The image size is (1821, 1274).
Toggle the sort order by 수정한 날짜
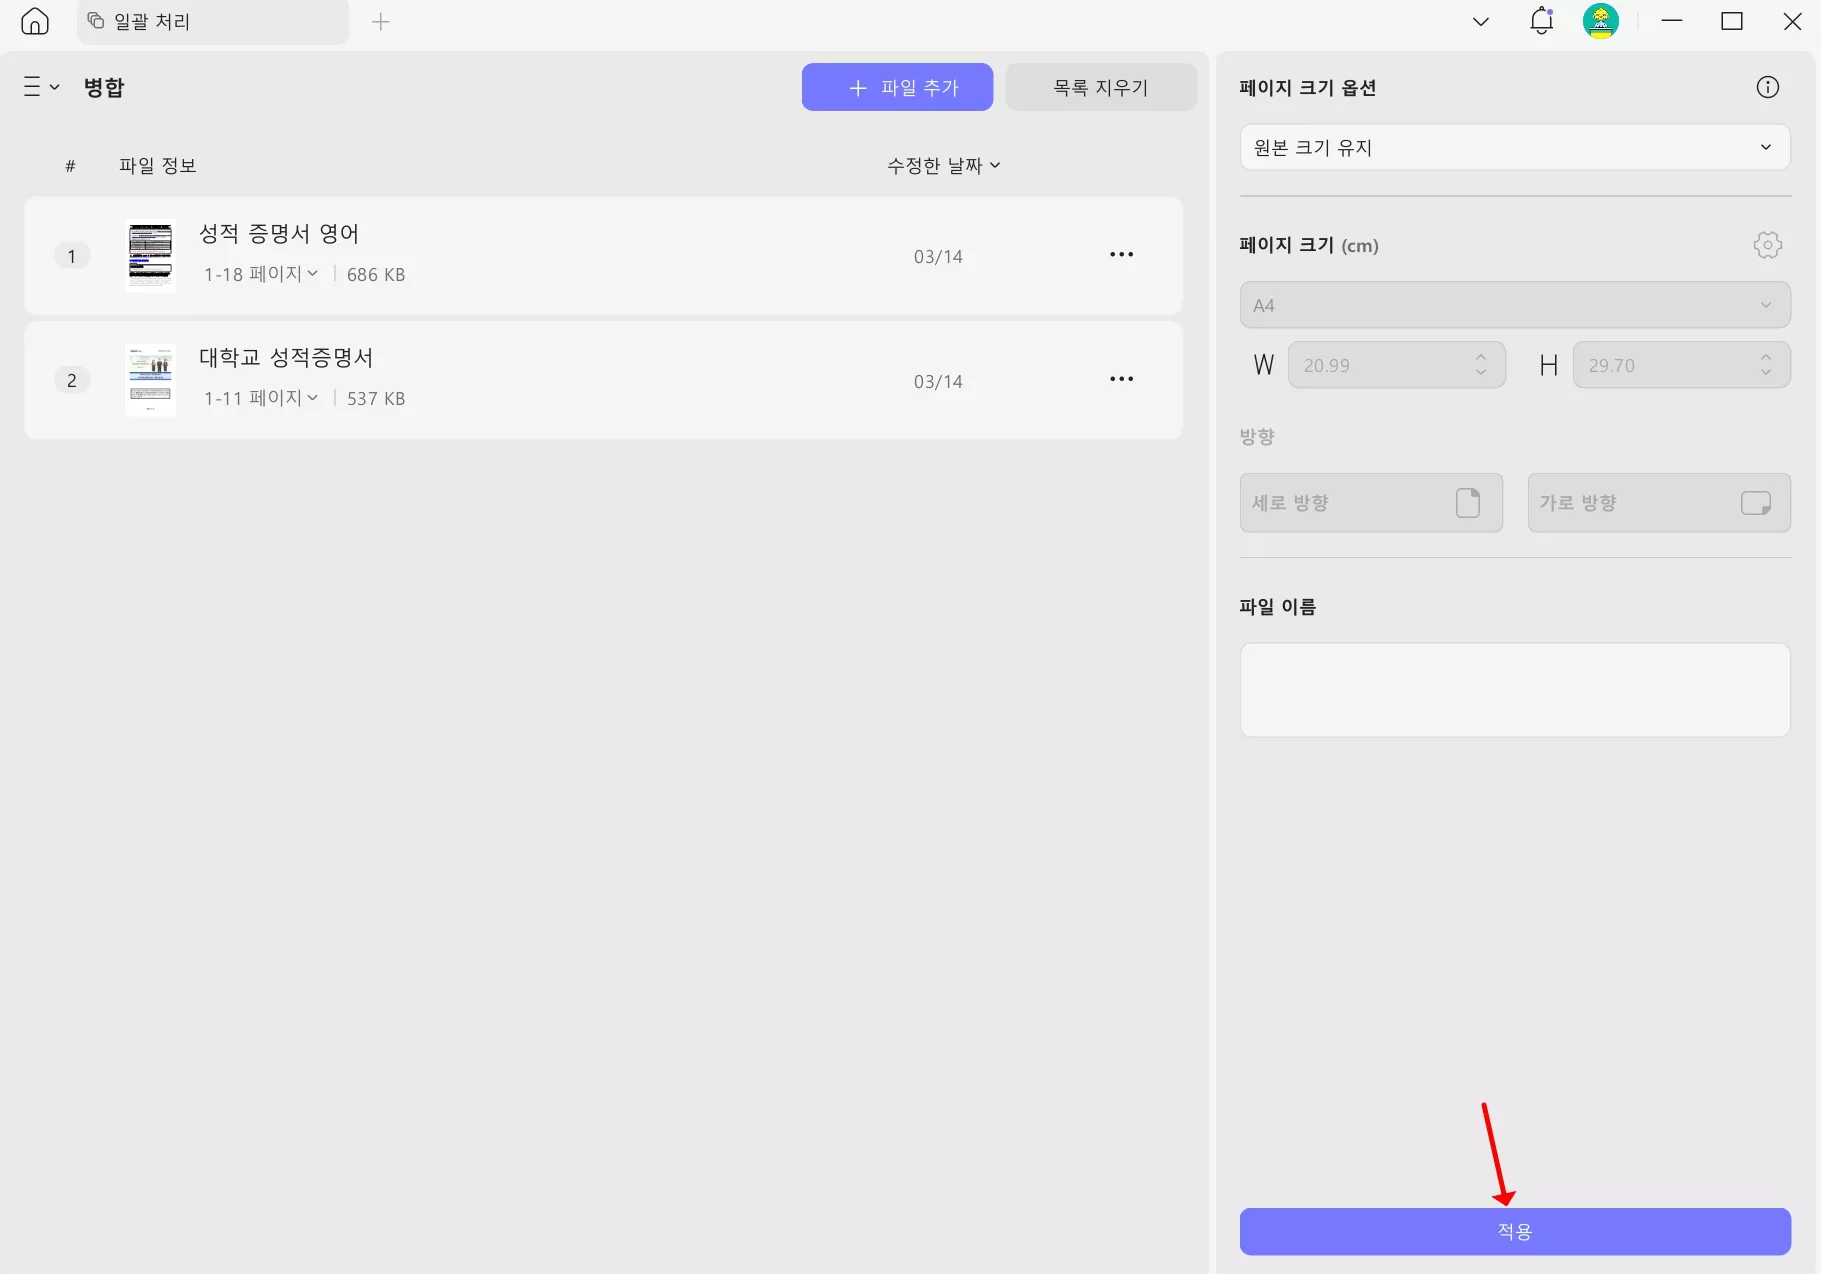click(x=941, y=165)
